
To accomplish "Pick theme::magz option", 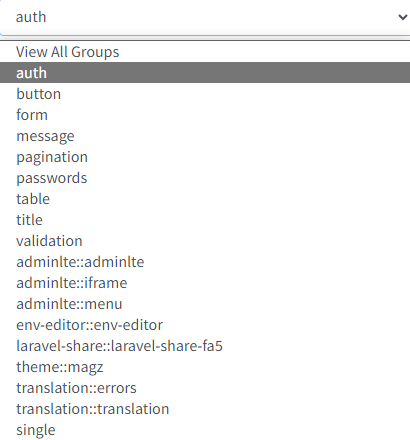I will pos(205,367).
